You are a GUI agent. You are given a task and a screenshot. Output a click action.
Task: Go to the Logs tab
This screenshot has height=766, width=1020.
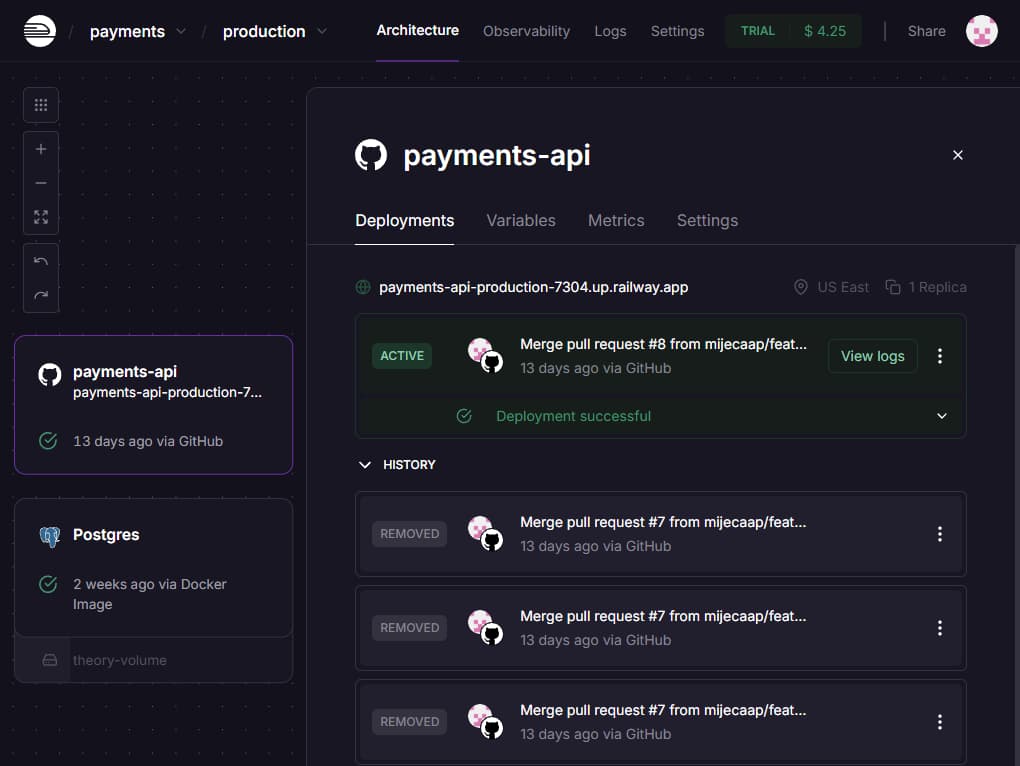610,31
